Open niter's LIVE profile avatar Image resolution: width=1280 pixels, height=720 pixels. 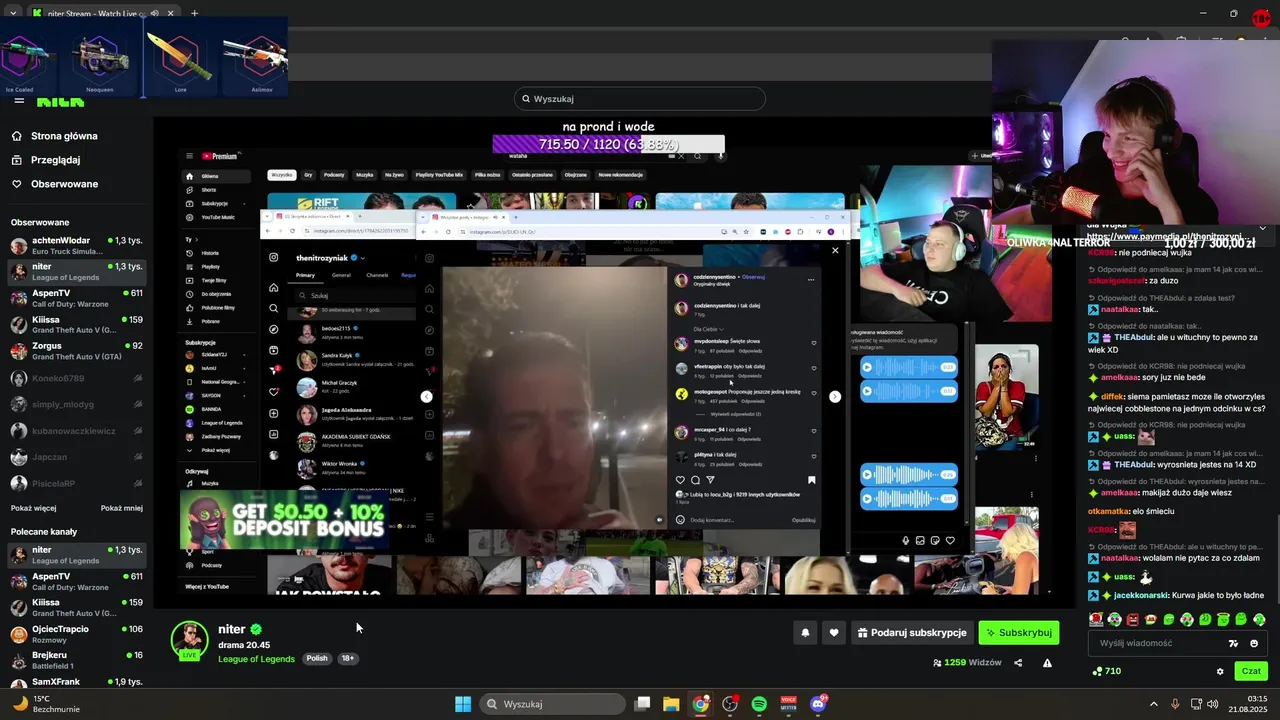pos(189,641)
